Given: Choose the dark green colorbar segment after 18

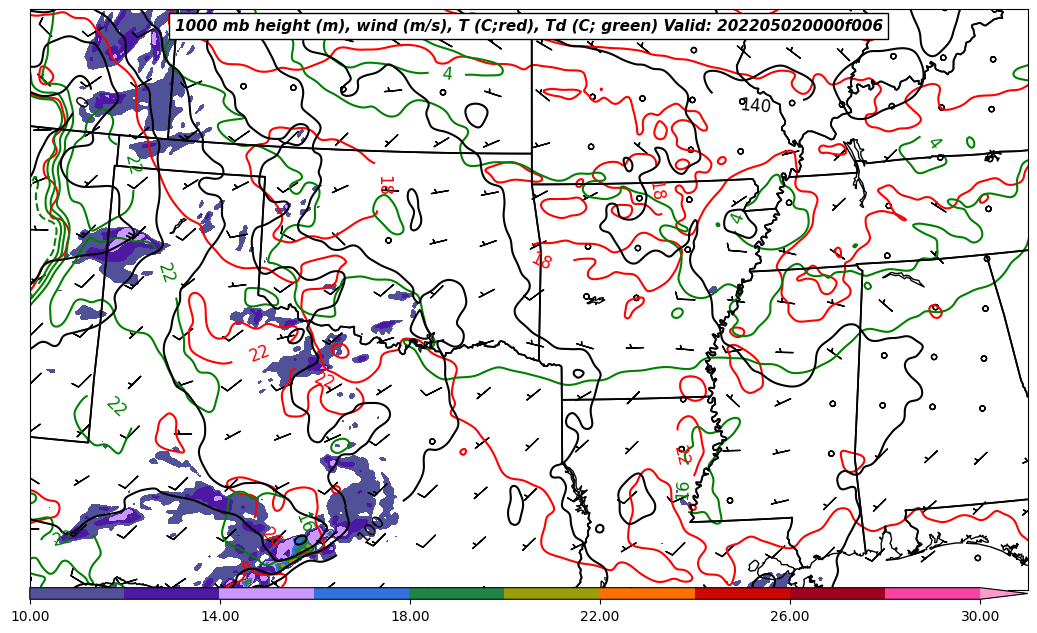Looking at the screenshot, I should tap(457, 593).
